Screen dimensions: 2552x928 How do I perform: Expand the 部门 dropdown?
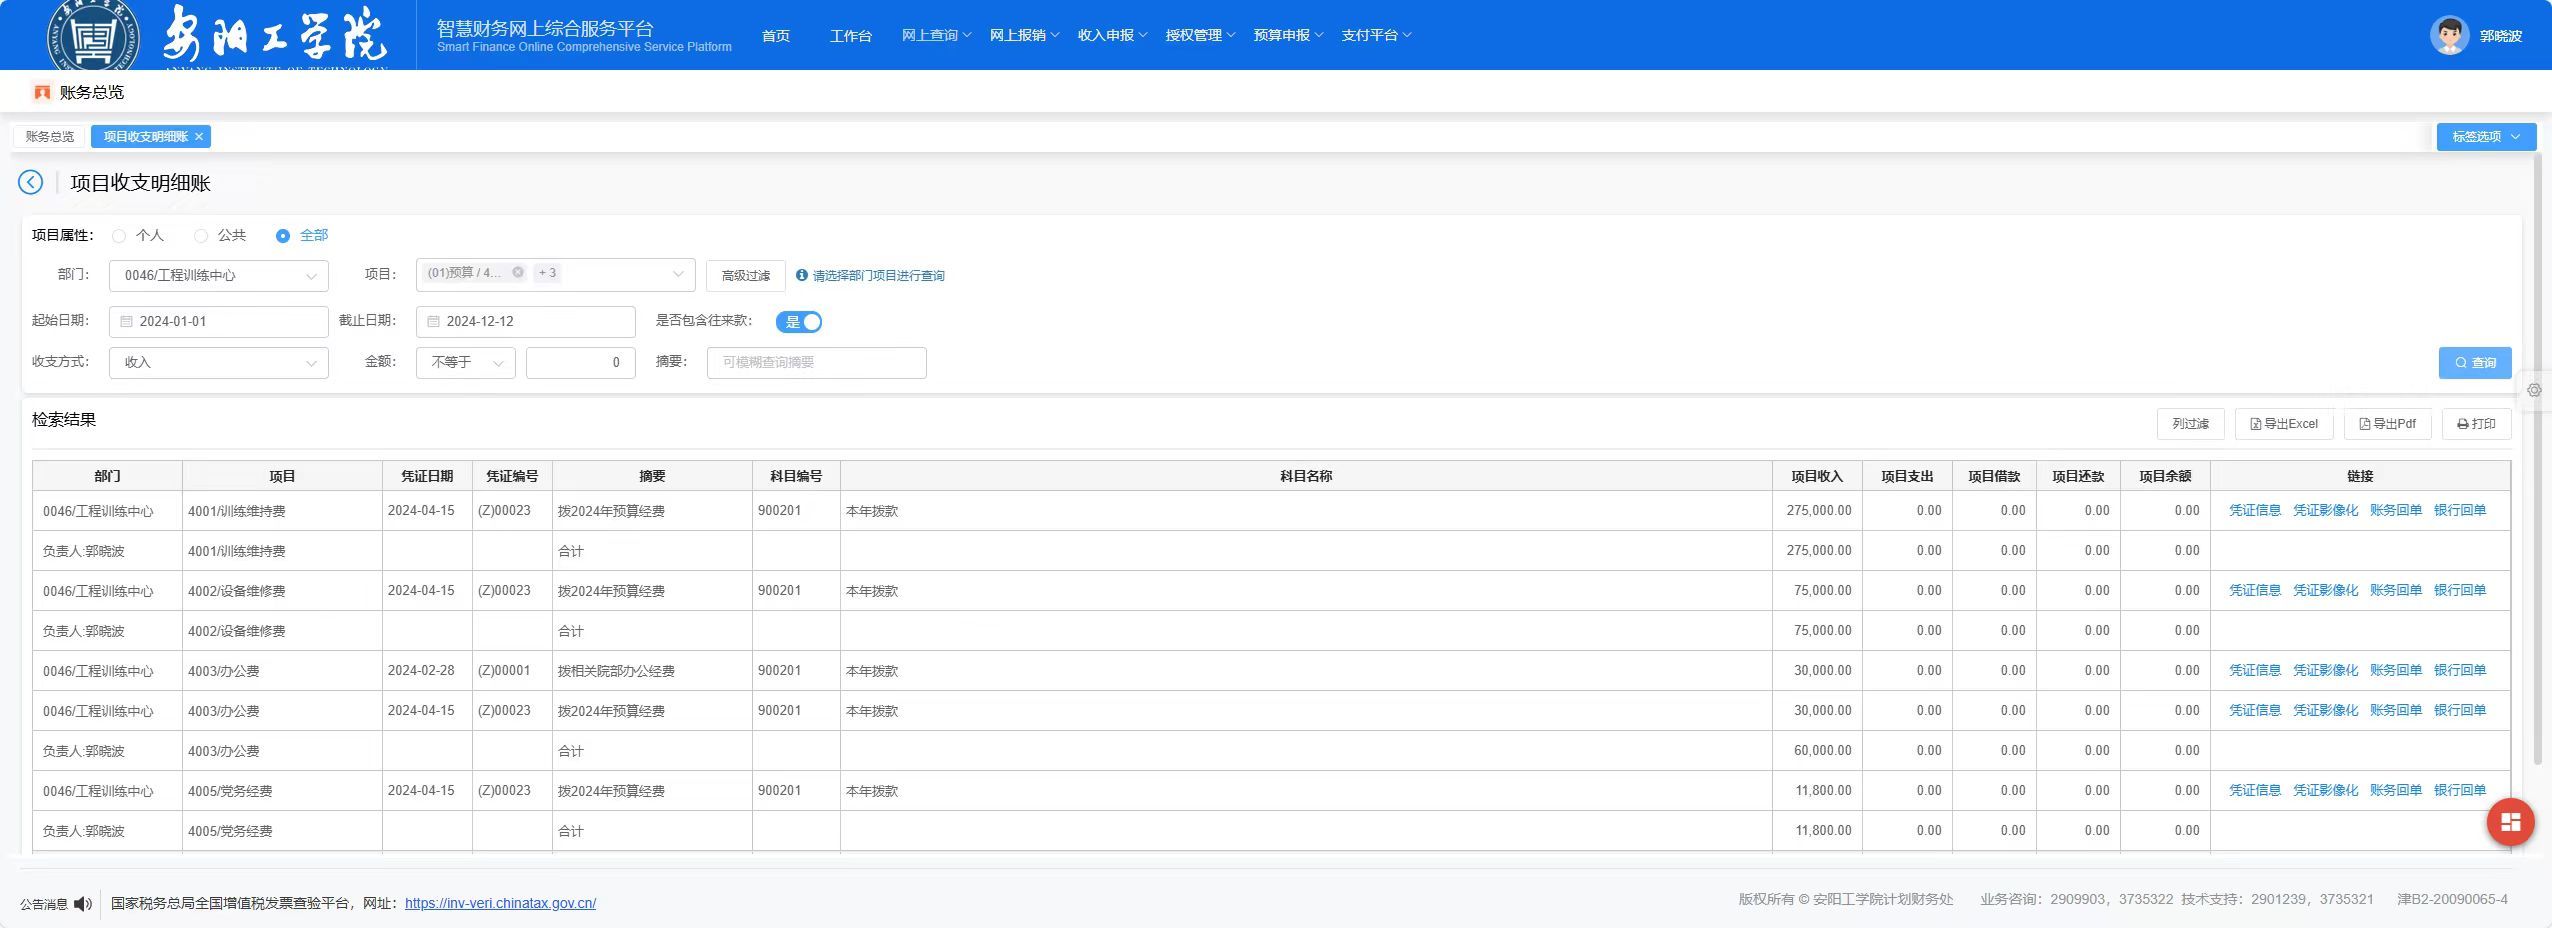(x=218, y=275)
